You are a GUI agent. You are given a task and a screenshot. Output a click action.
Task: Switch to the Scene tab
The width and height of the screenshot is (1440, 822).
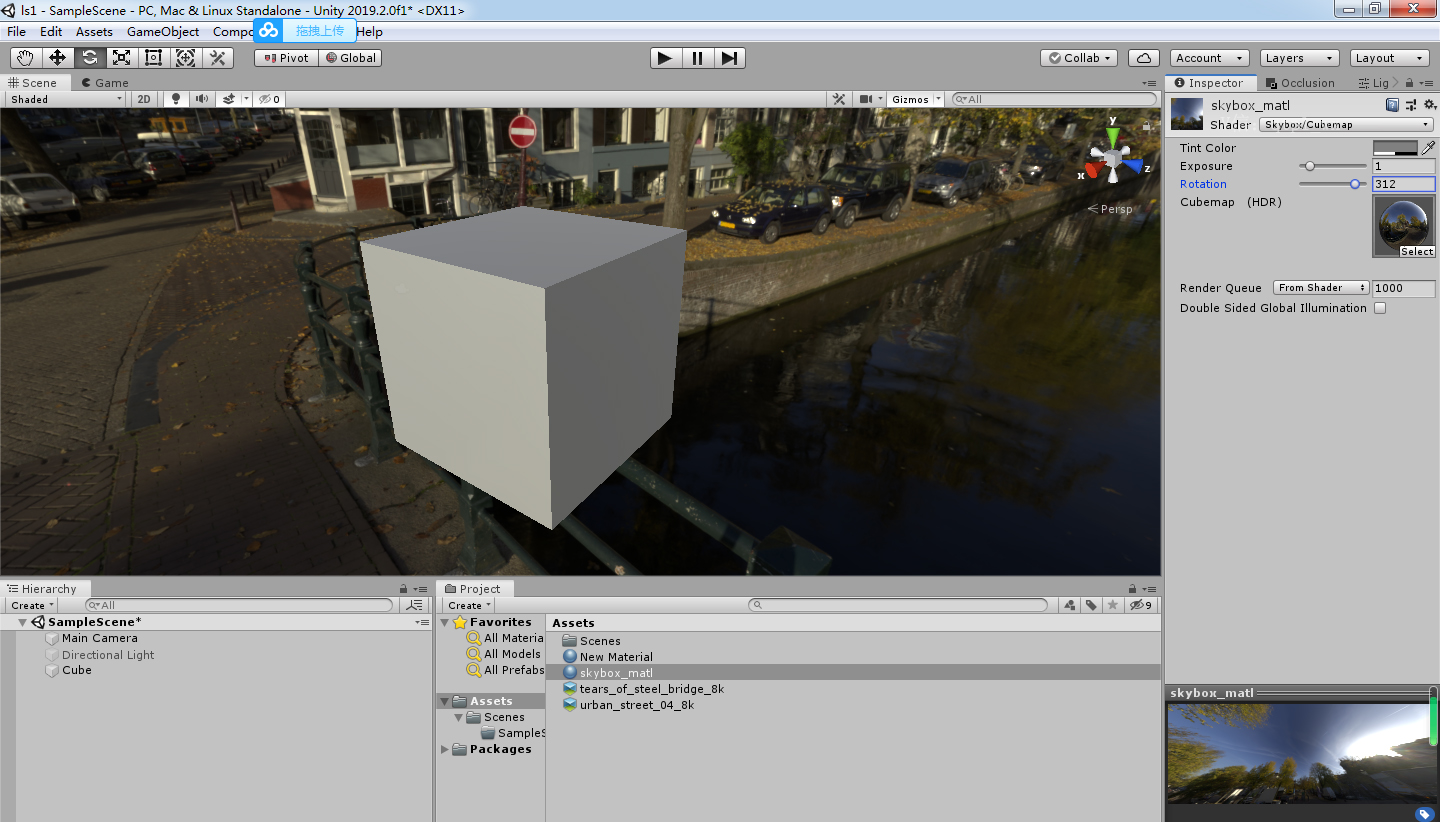(33, 83)
